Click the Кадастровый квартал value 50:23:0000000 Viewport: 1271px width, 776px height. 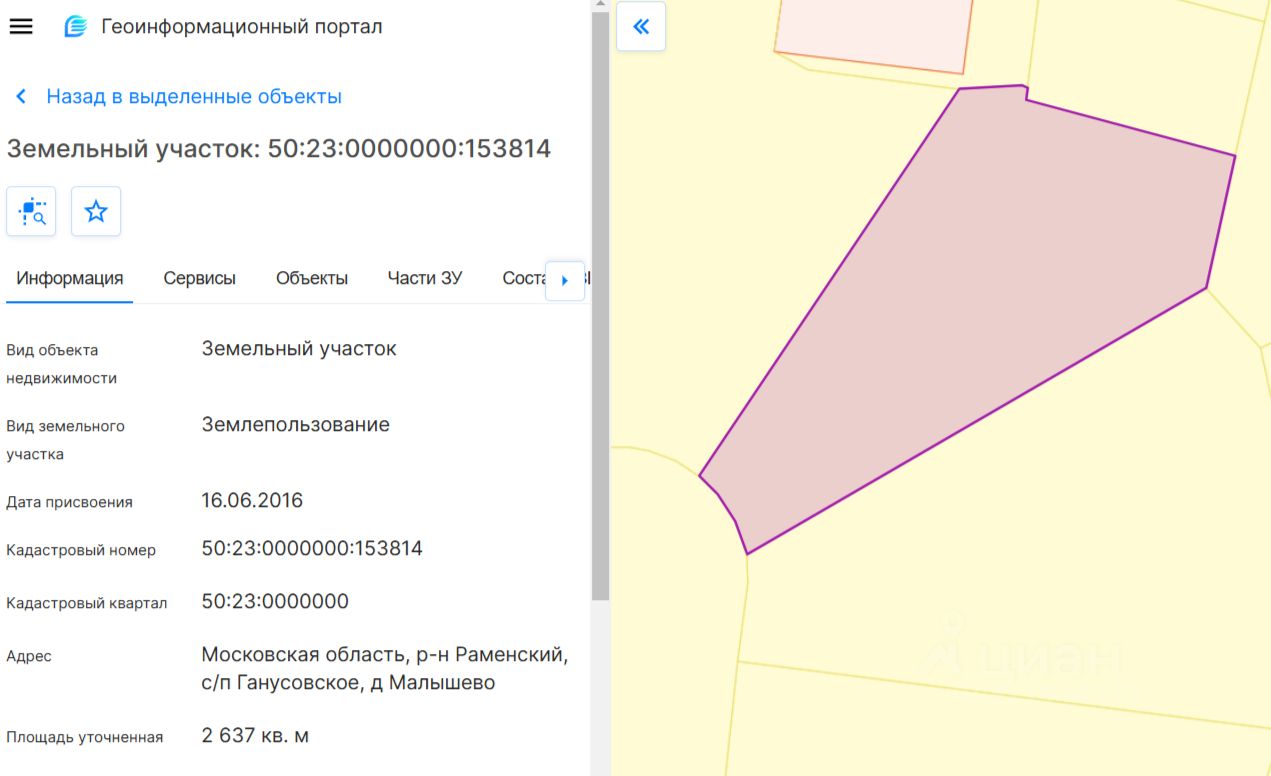[x=275, y=601]
